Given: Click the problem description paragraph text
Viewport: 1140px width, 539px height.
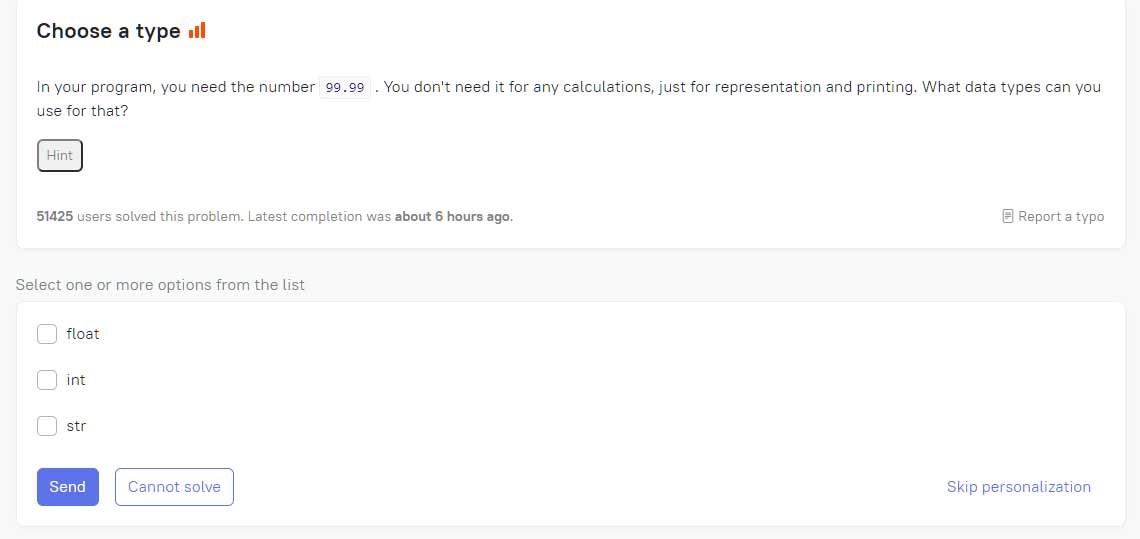Looking at the screenshot, I should [569, 100].
